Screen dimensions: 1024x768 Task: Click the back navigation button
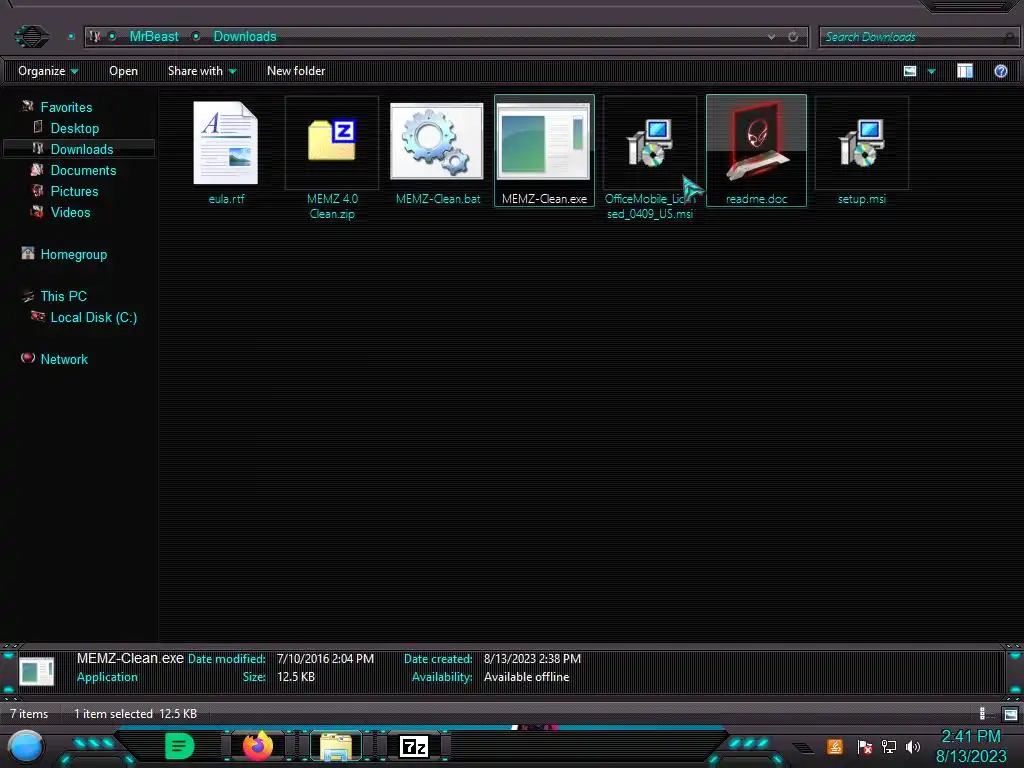[31, 36]
